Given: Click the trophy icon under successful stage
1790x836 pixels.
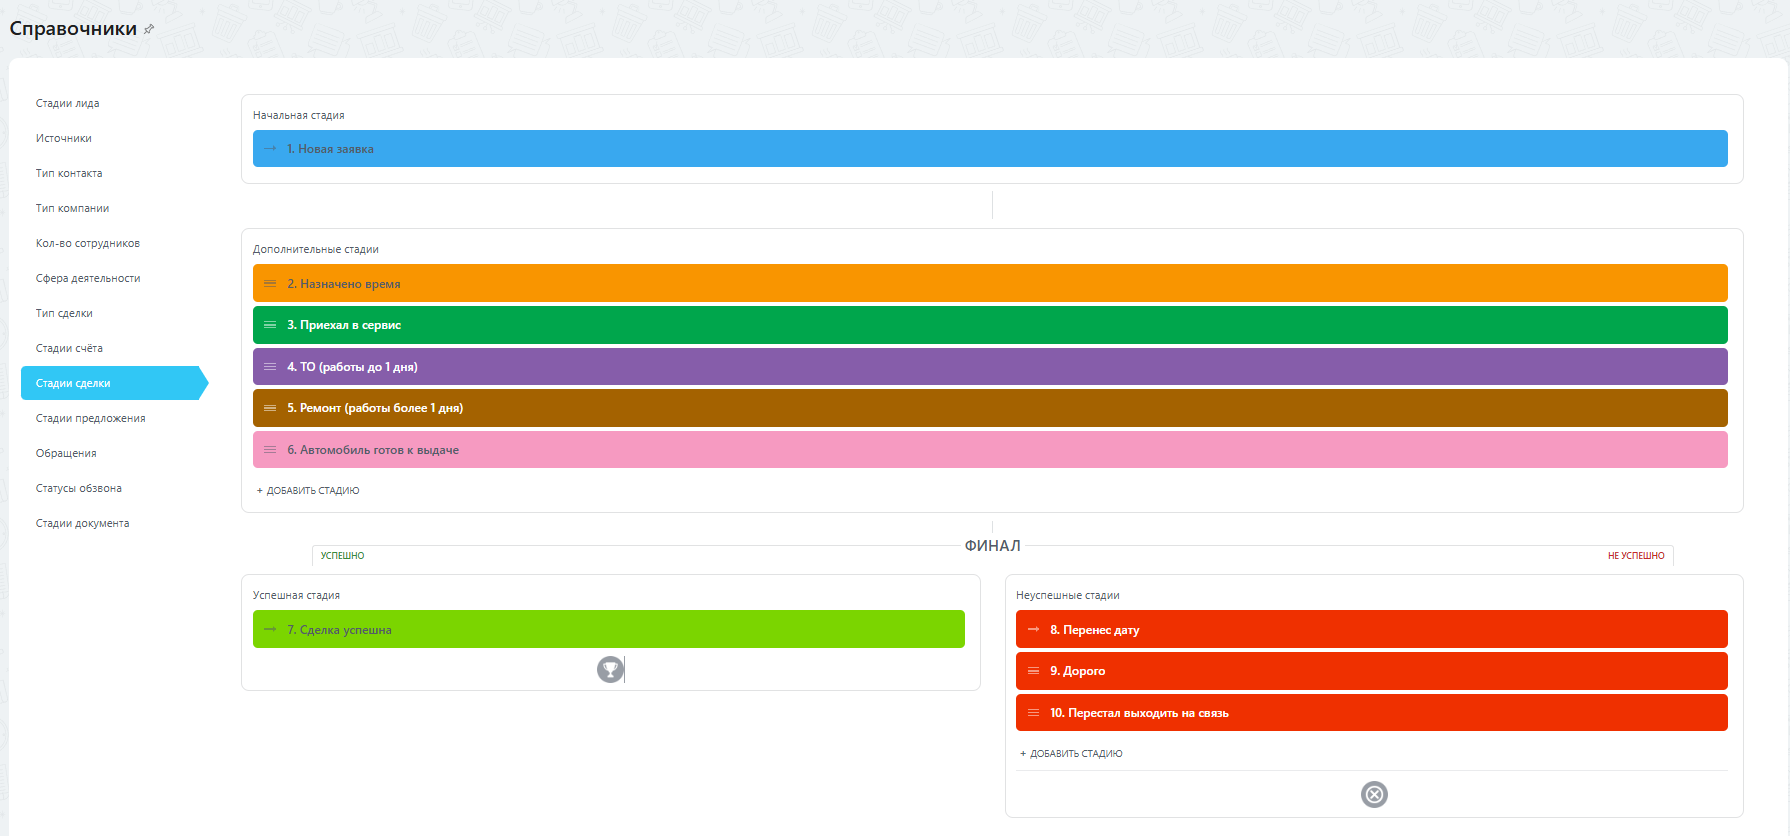Looking at the screenshot, I should (610, 669).
